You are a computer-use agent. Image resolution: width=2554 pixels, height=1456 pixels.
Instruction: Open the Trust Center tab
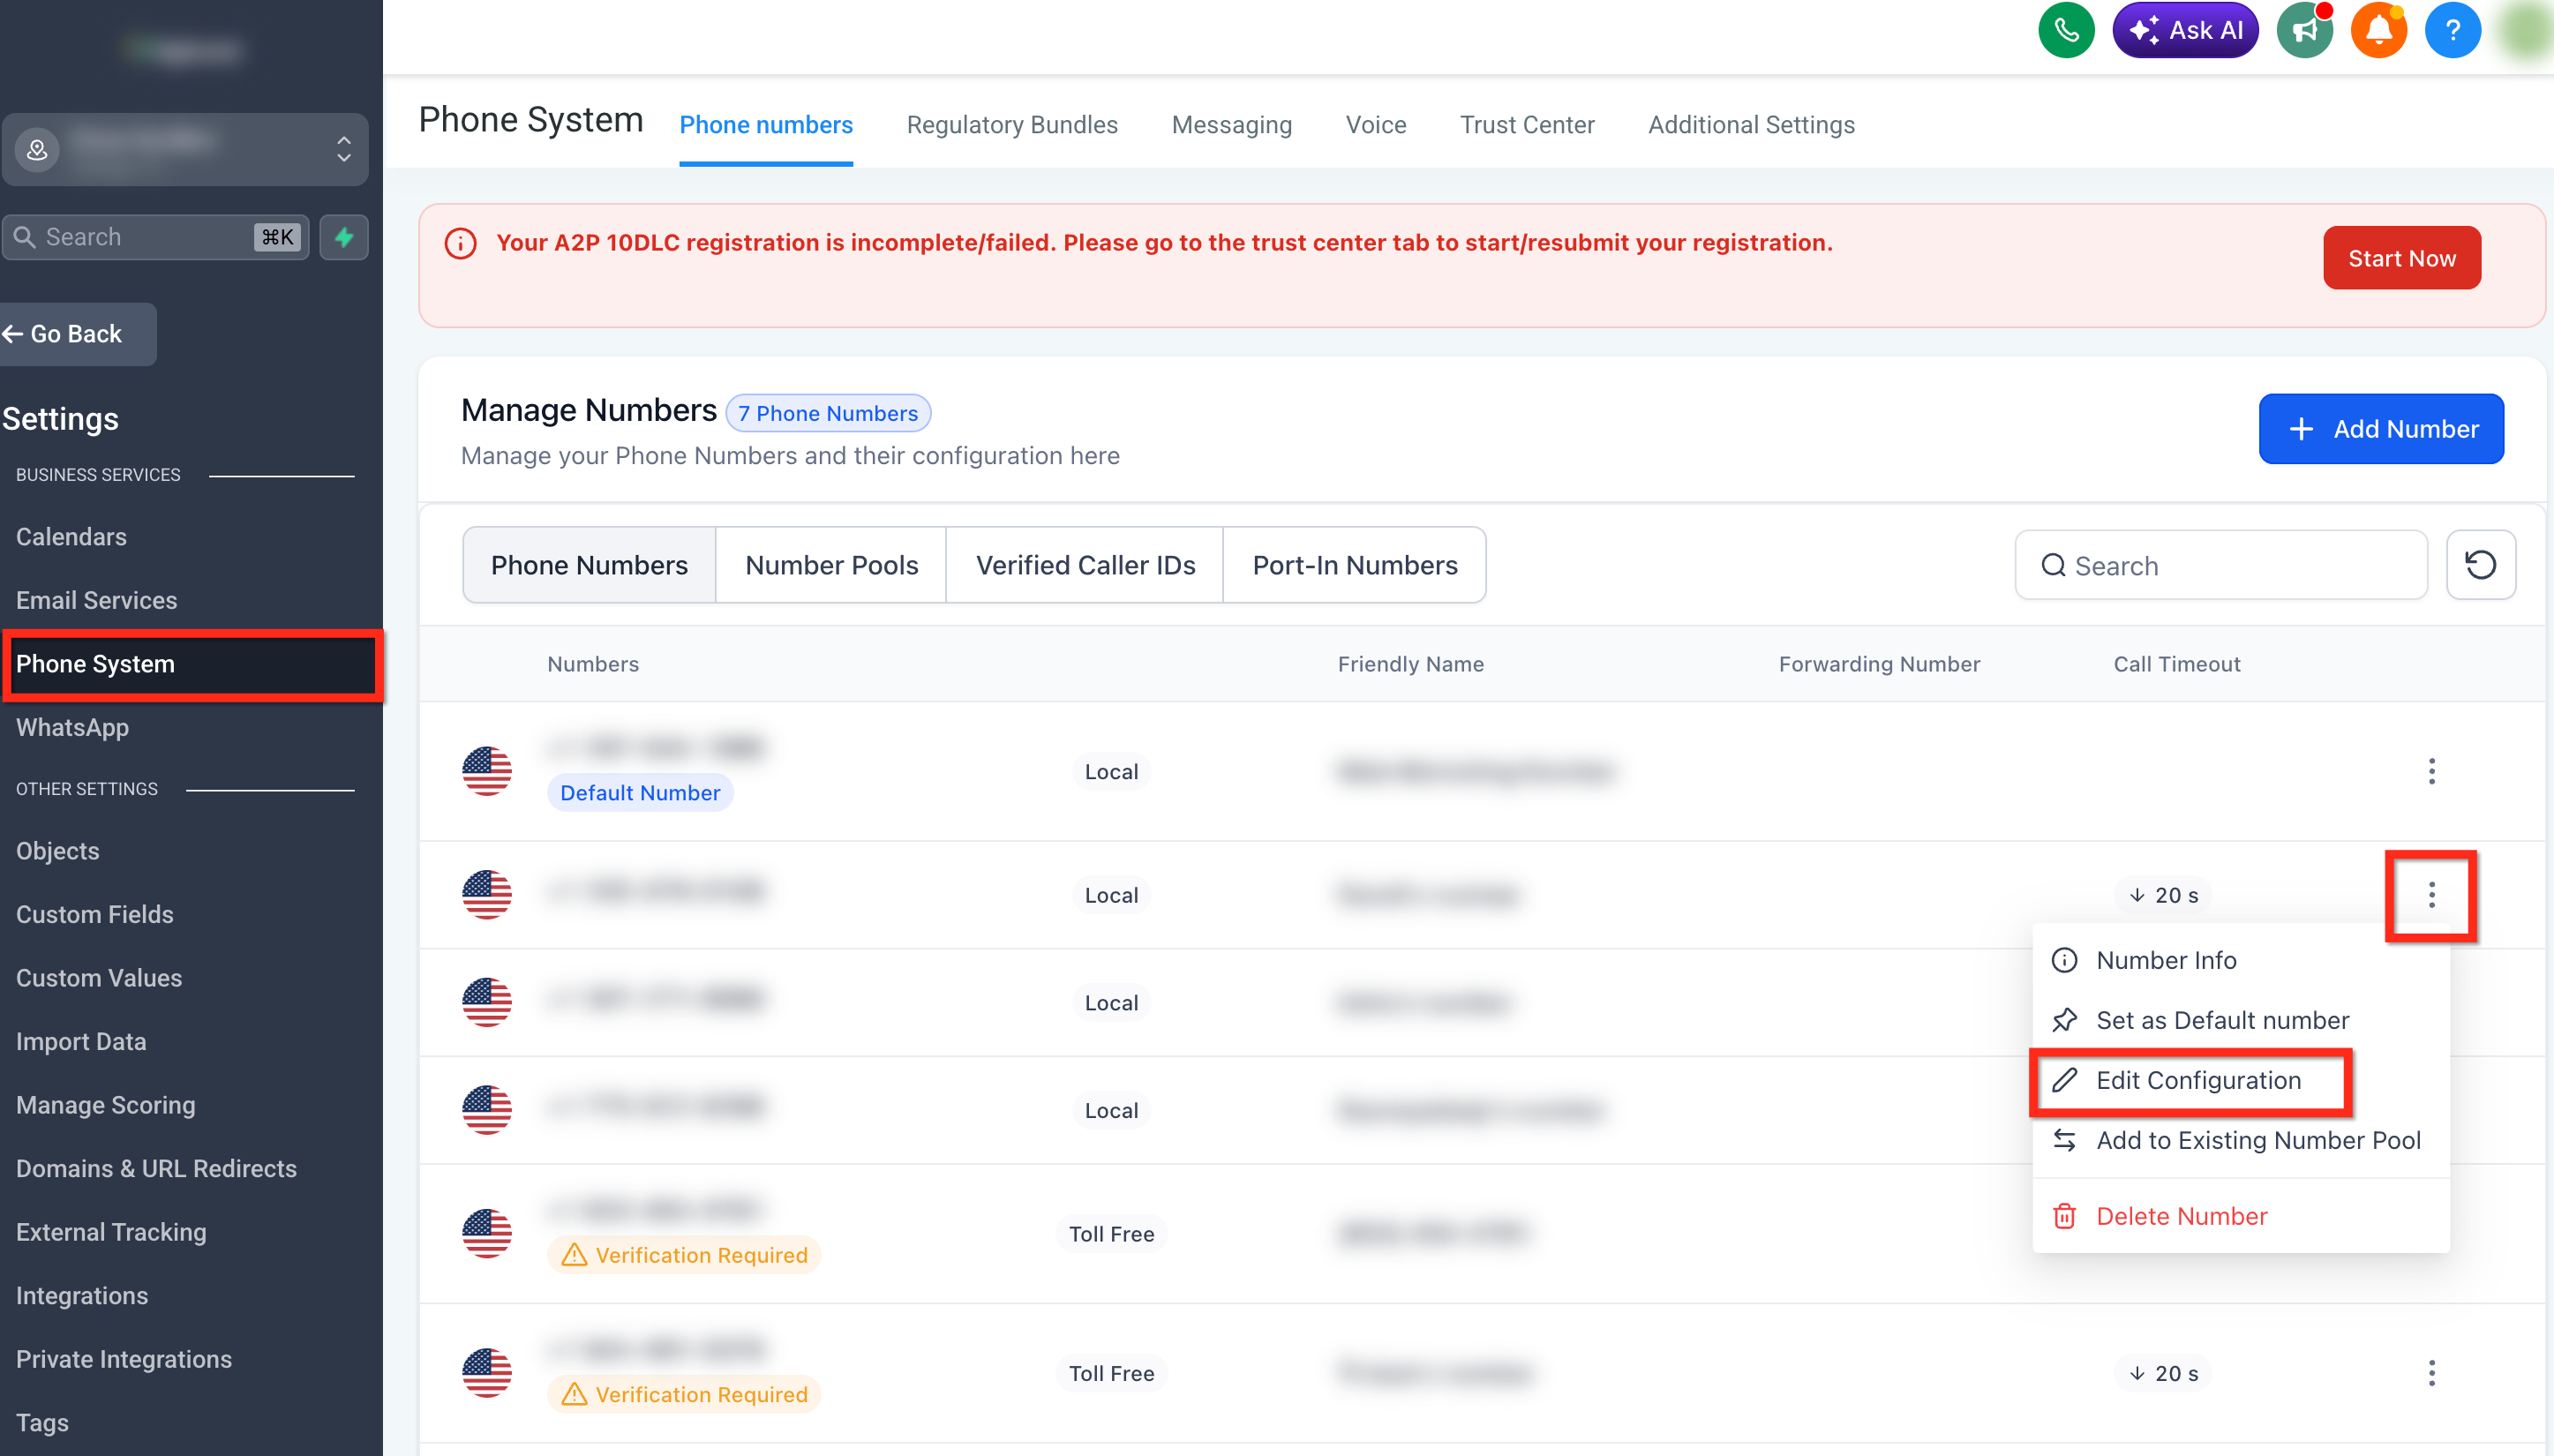1527,125
